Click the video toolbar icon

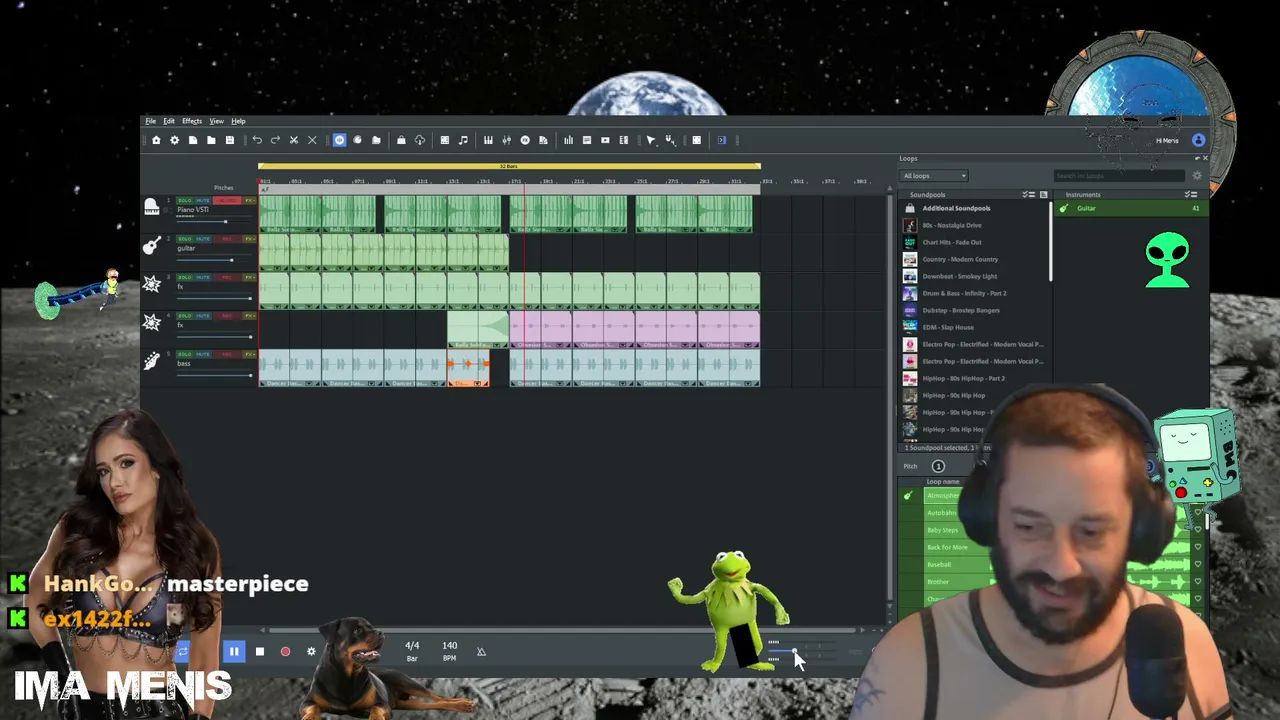605,140
